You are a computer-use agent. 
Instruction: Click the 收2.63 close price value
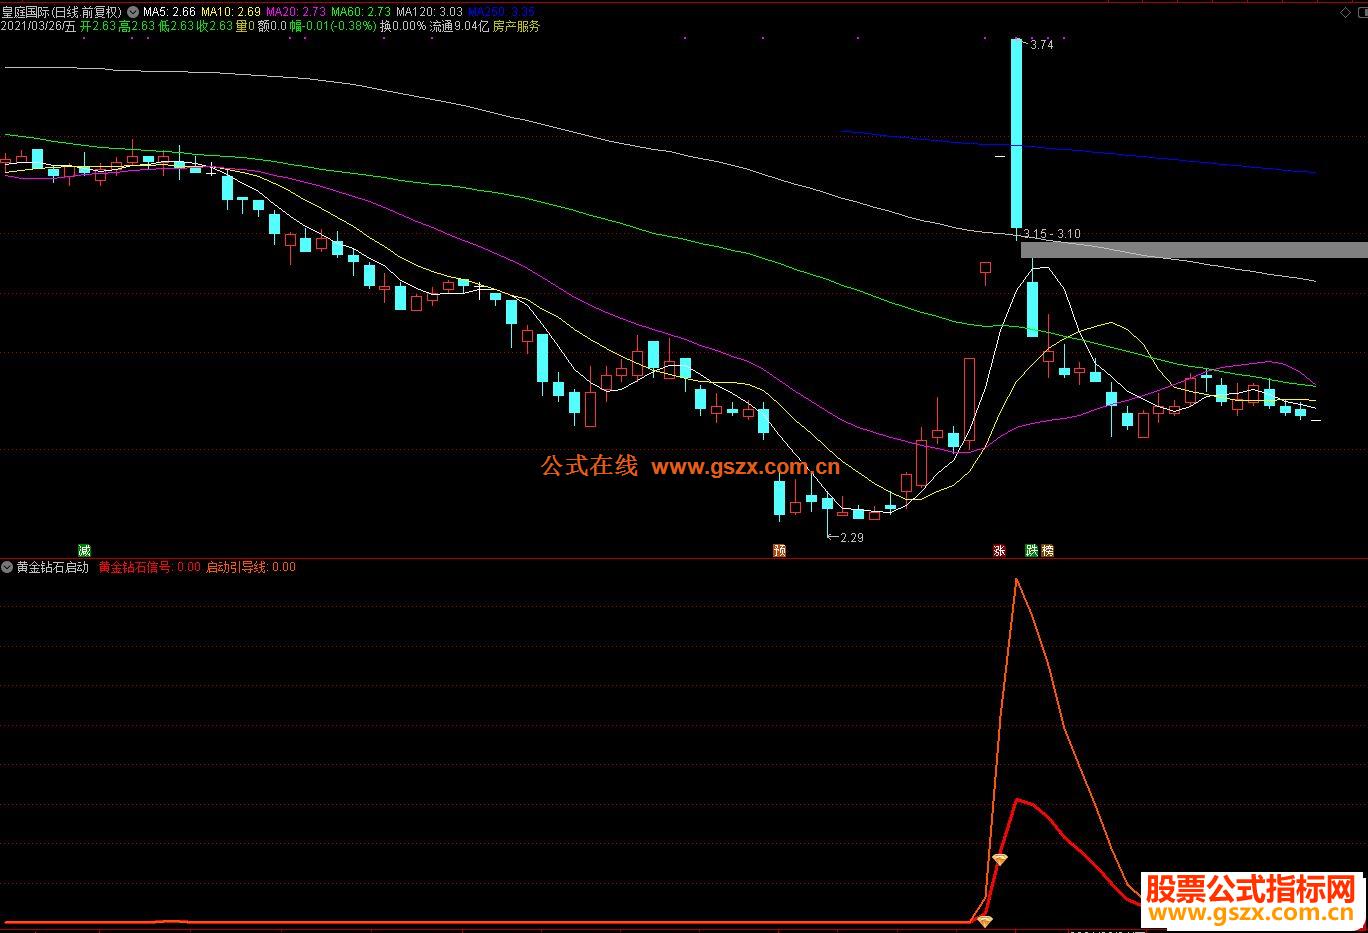[215, 27]
